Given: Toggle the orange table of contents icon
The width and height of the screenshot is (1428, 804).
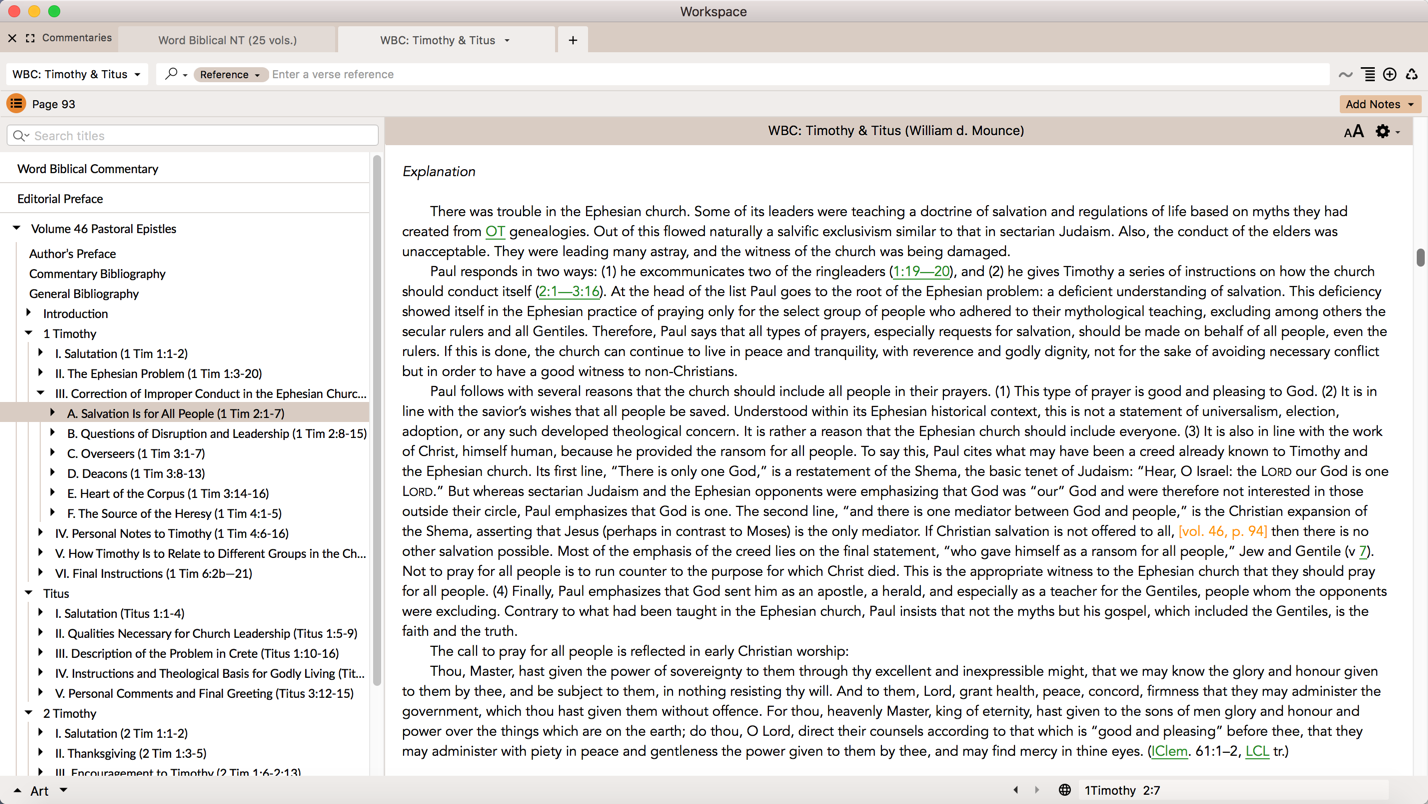Looking at the screenshot, I should 16,104.
